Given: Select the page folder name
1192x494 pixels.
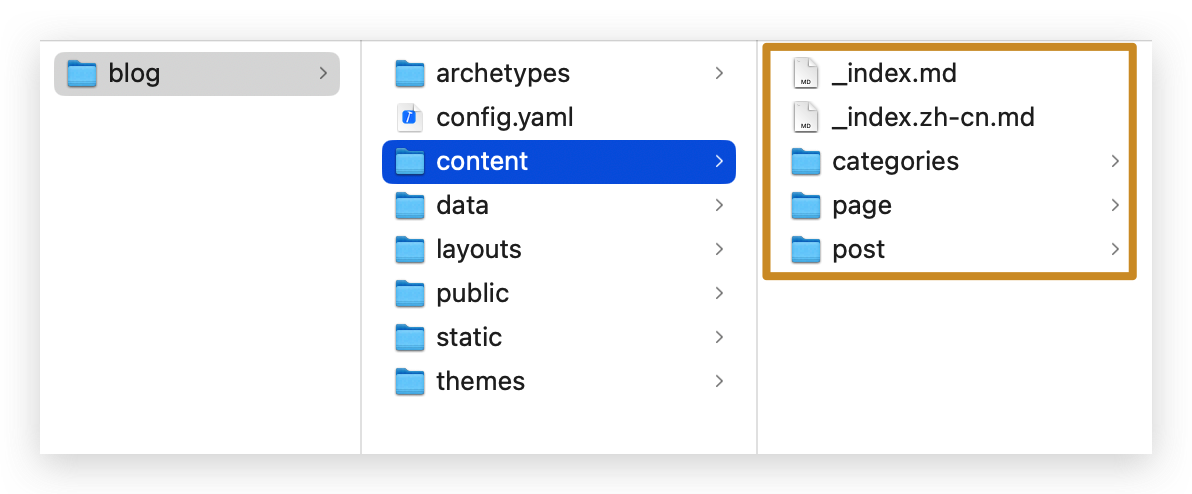Looking at the screenshot, I should point(861,205).
